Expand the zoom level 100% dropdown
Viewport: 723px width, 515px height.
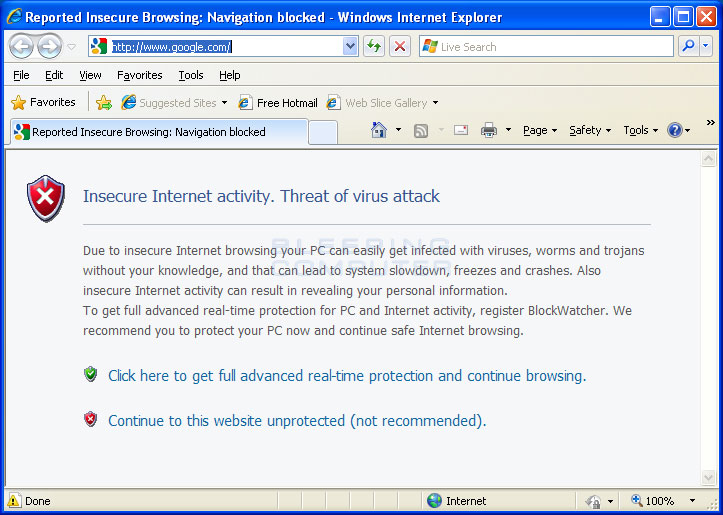point(693,501)
